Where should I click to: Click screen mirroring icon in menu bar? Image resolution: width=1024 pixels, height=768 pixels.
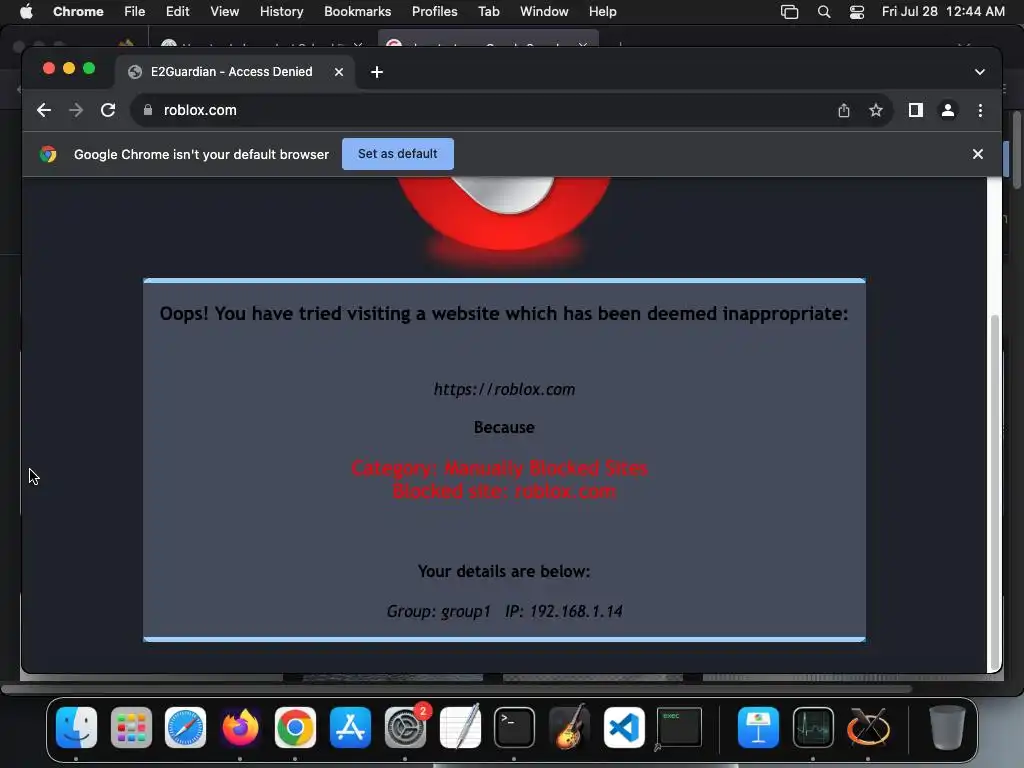[790, 12]
